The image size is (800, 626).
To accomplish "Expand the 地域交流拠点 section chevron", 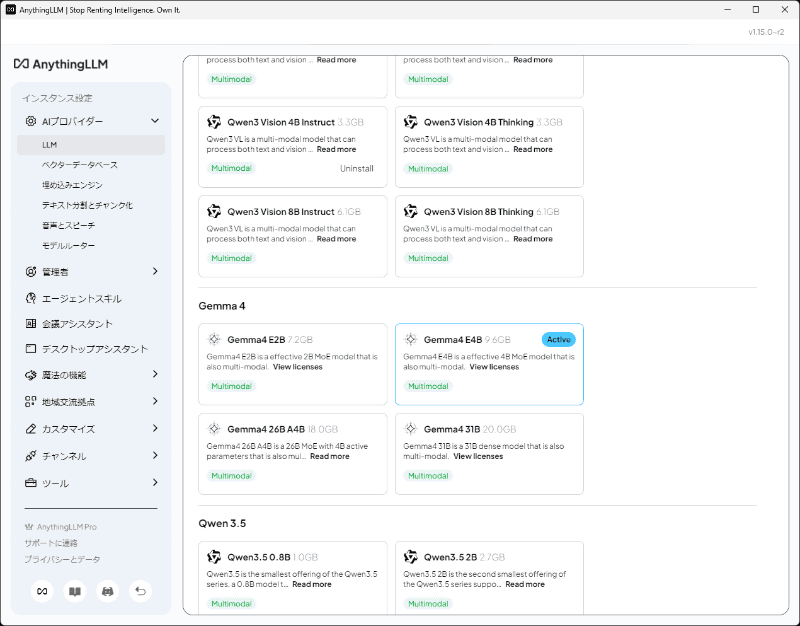I will 155,402.
